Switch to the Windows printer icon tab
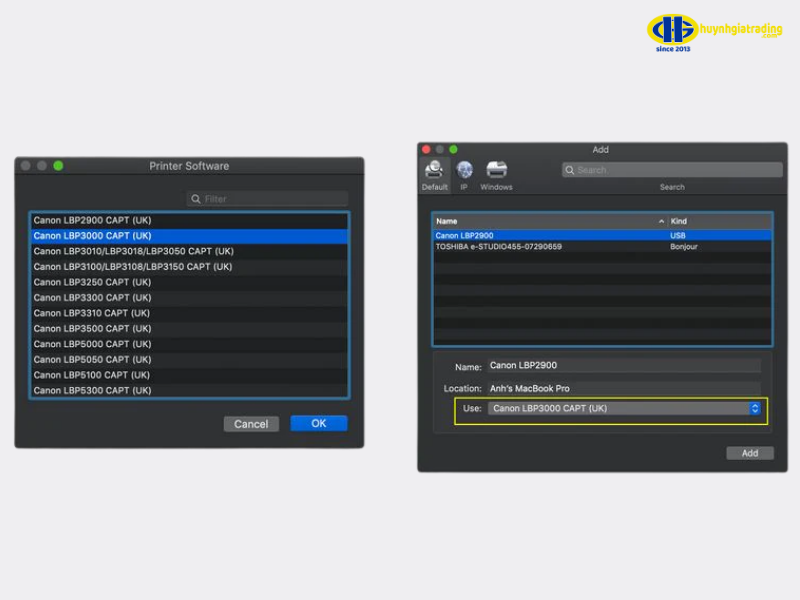Viewport: 800px width, 600px height. 496,171
